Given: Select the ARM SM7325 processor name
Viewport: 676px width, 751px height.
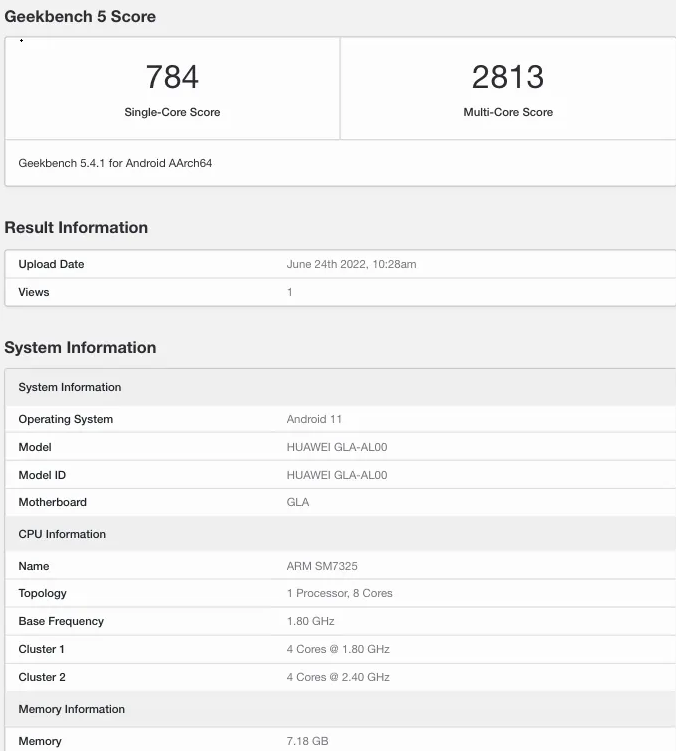Looking at the screenshot, I should coord(322,566).
